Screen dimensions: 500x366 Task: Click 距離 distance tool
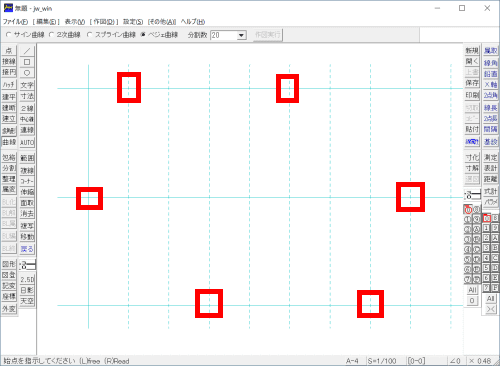490,179
